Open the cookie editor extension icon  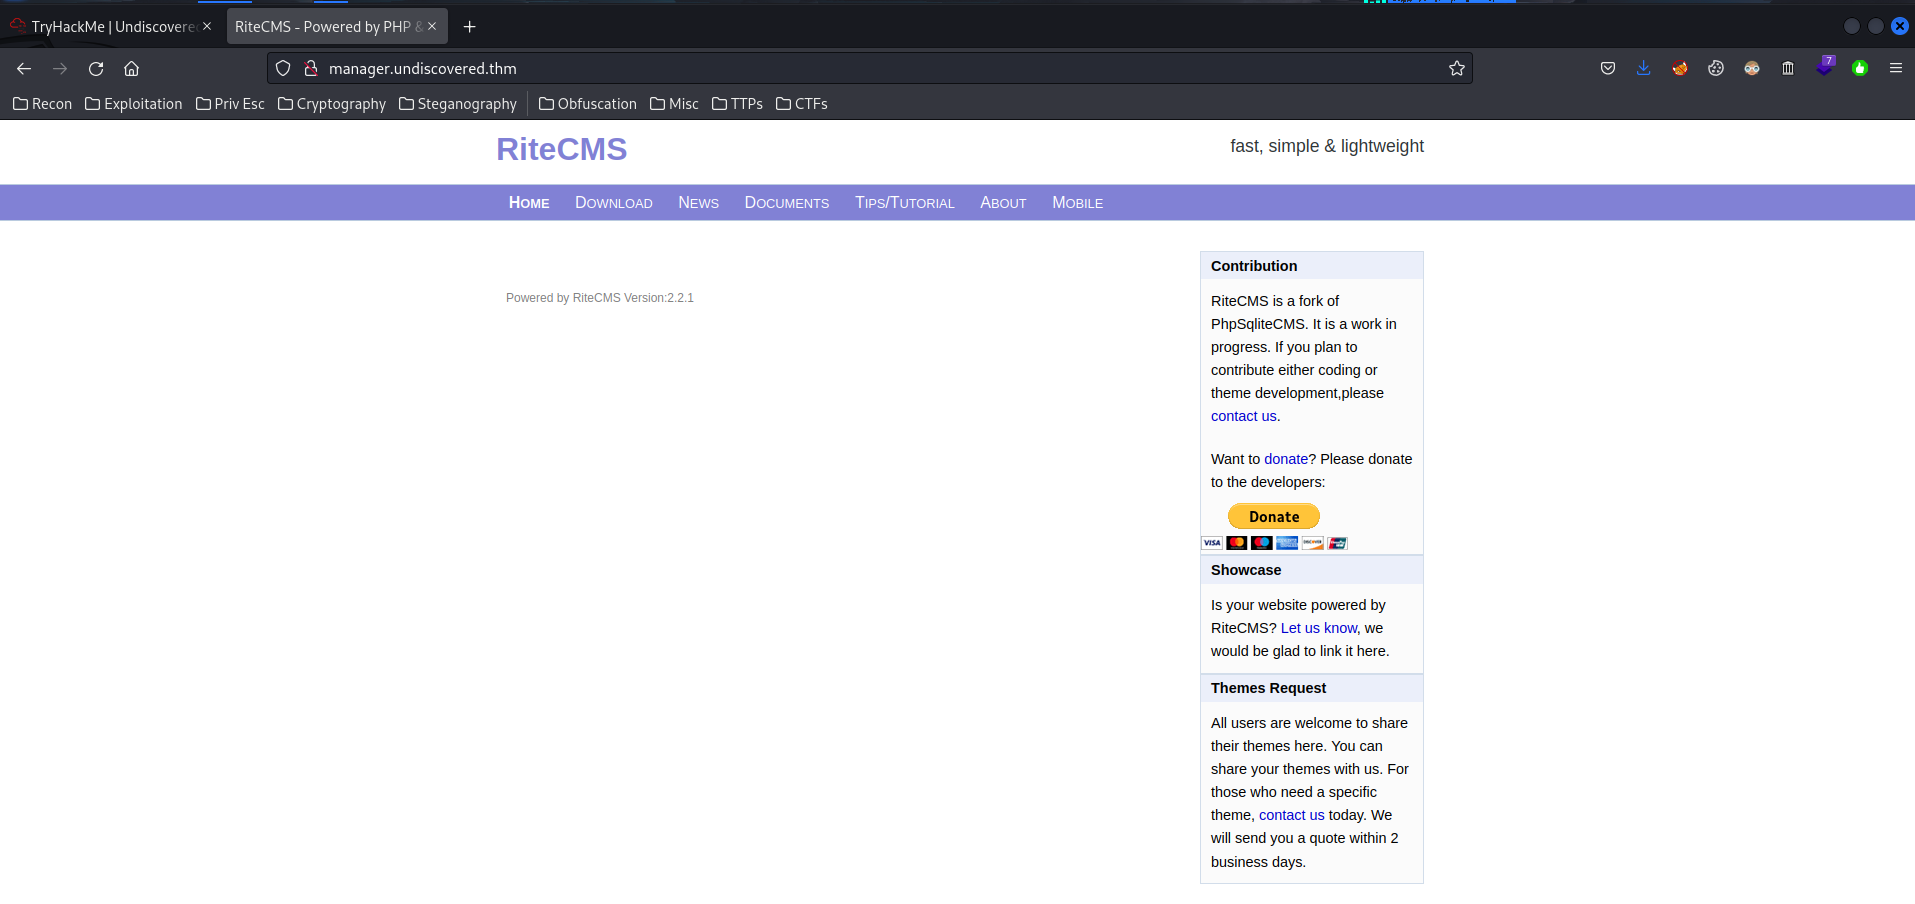[1716, 68]
